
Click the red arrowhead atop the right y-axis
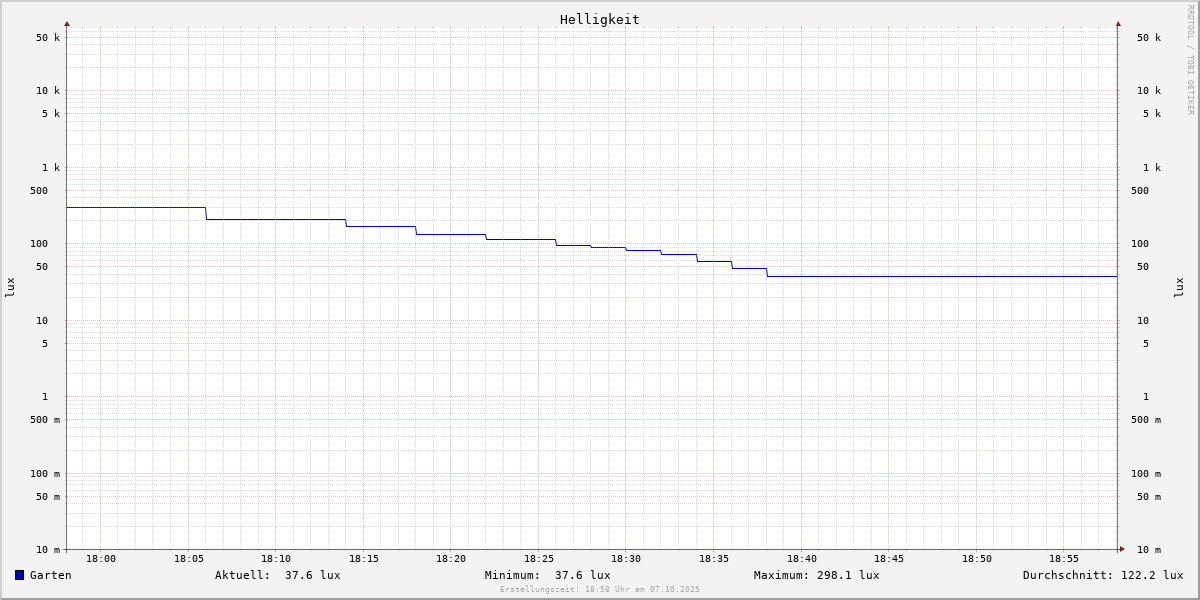[x=1118, y=23]
